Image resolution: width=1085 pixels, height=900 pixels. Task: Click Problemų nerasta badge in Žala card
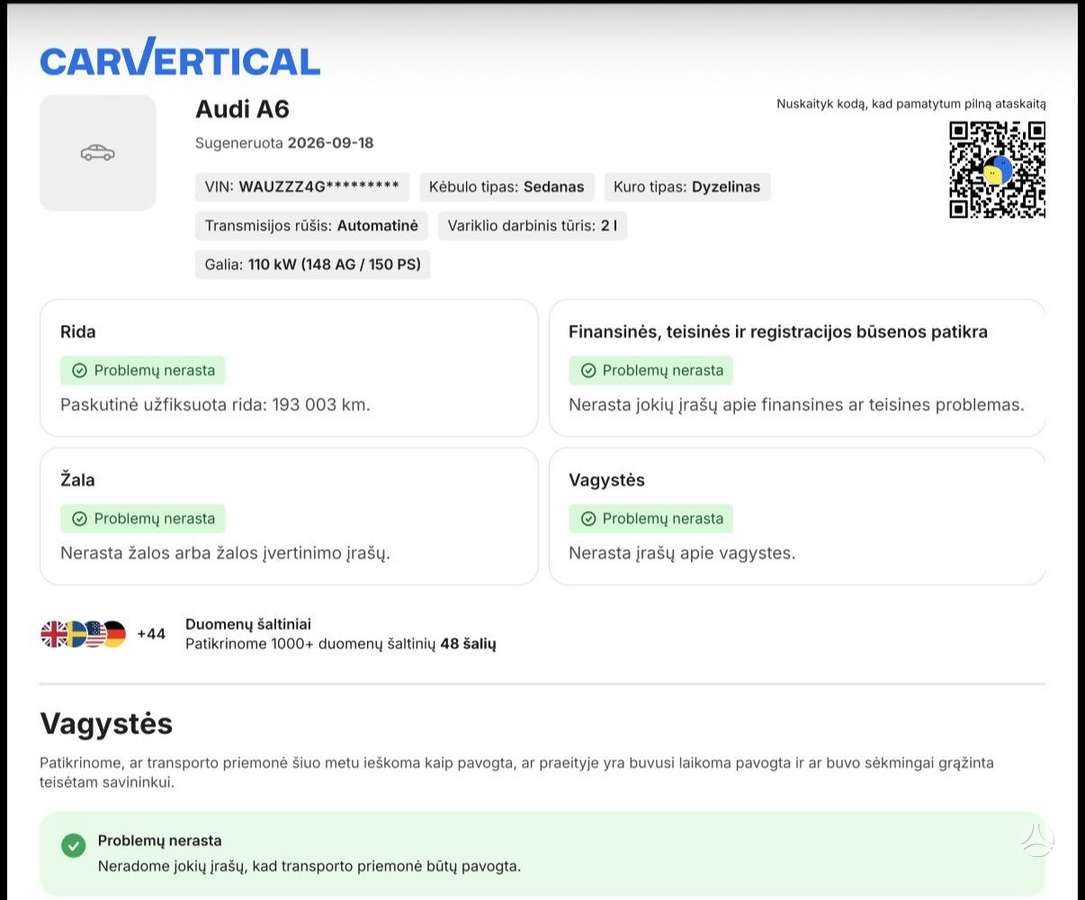[143, 519]
